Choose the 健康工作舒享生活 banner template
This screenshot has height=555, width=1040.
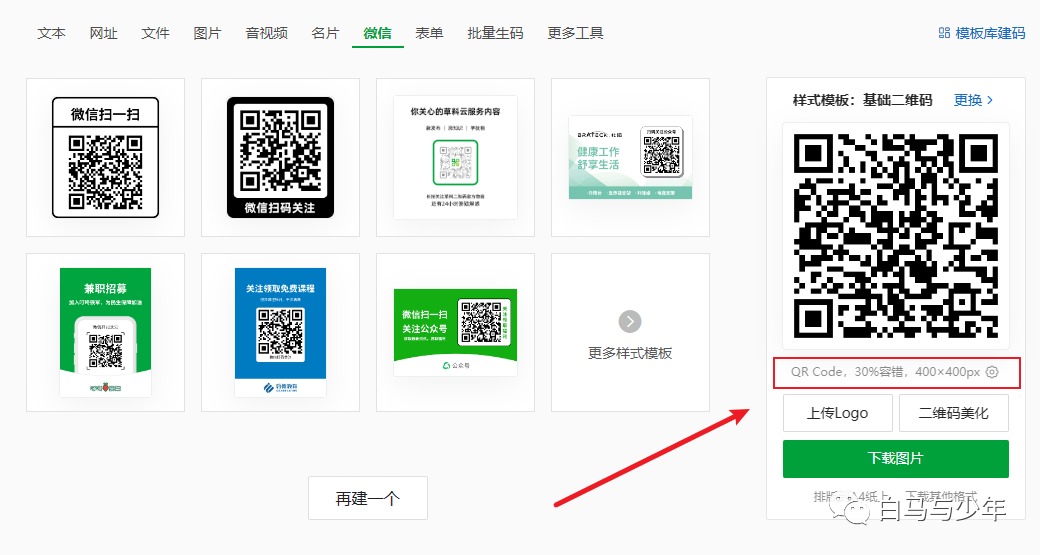[x=630, y=157]
